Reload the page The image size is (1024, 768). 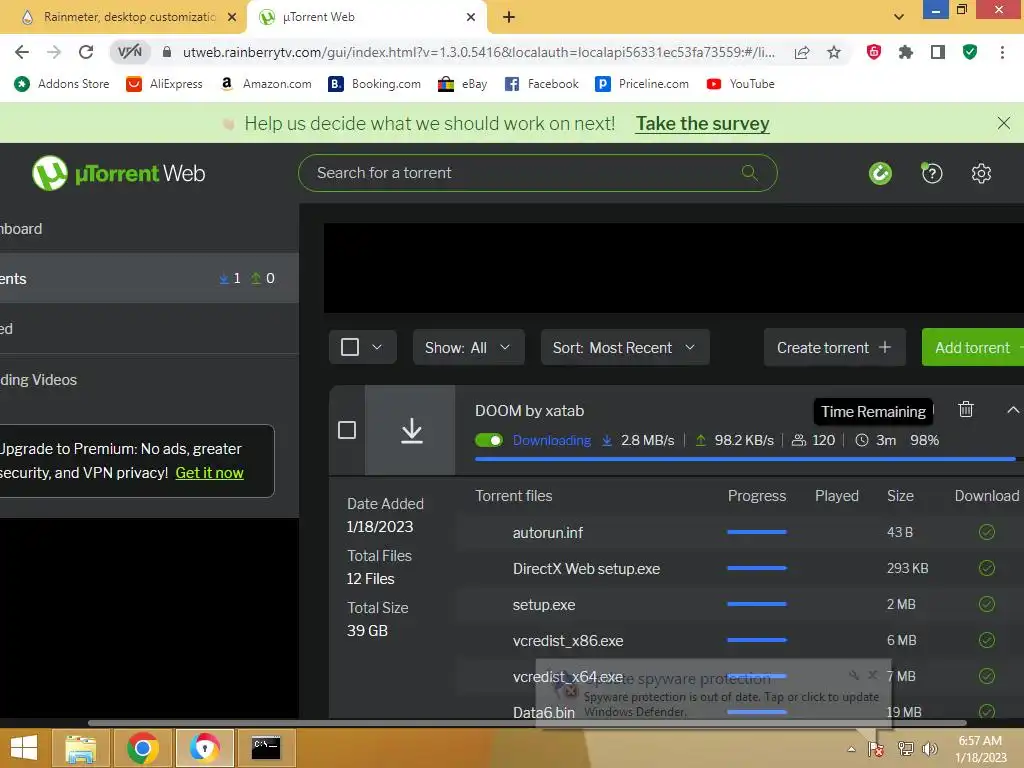point(86,52)
